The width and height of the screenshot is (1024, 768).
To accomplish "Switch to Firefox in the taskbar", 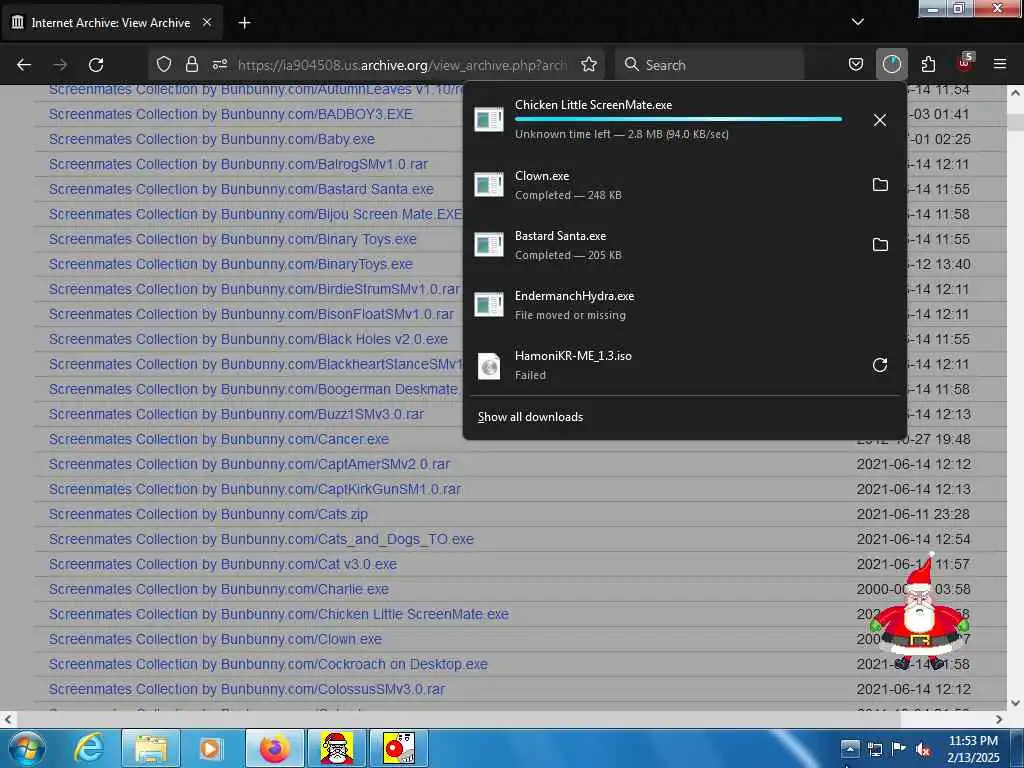I will 274,748.
